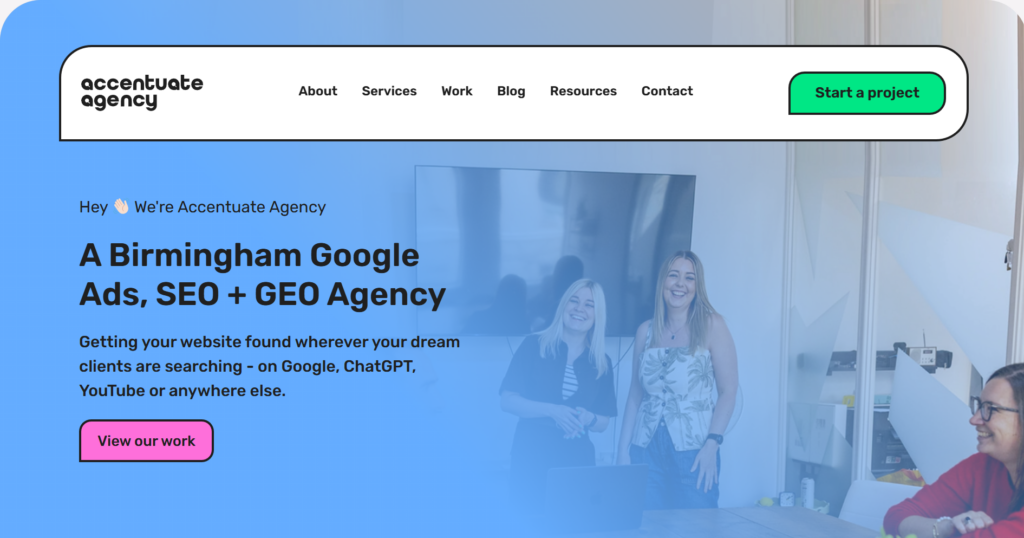This screenshot has height=538, width=1024.
Task: Go to the Services menu item
Action: (389, 91)
